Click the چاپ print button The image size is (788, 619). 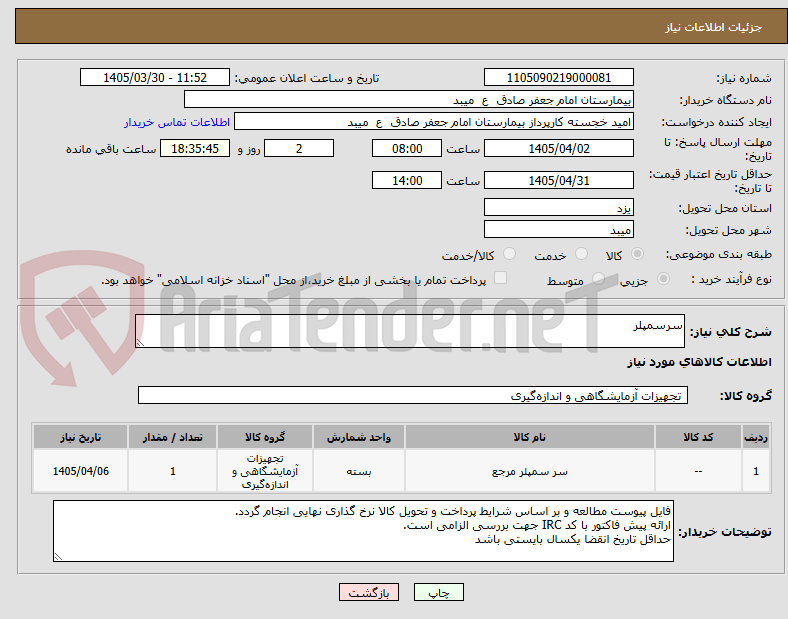click(x=439, y=592)
